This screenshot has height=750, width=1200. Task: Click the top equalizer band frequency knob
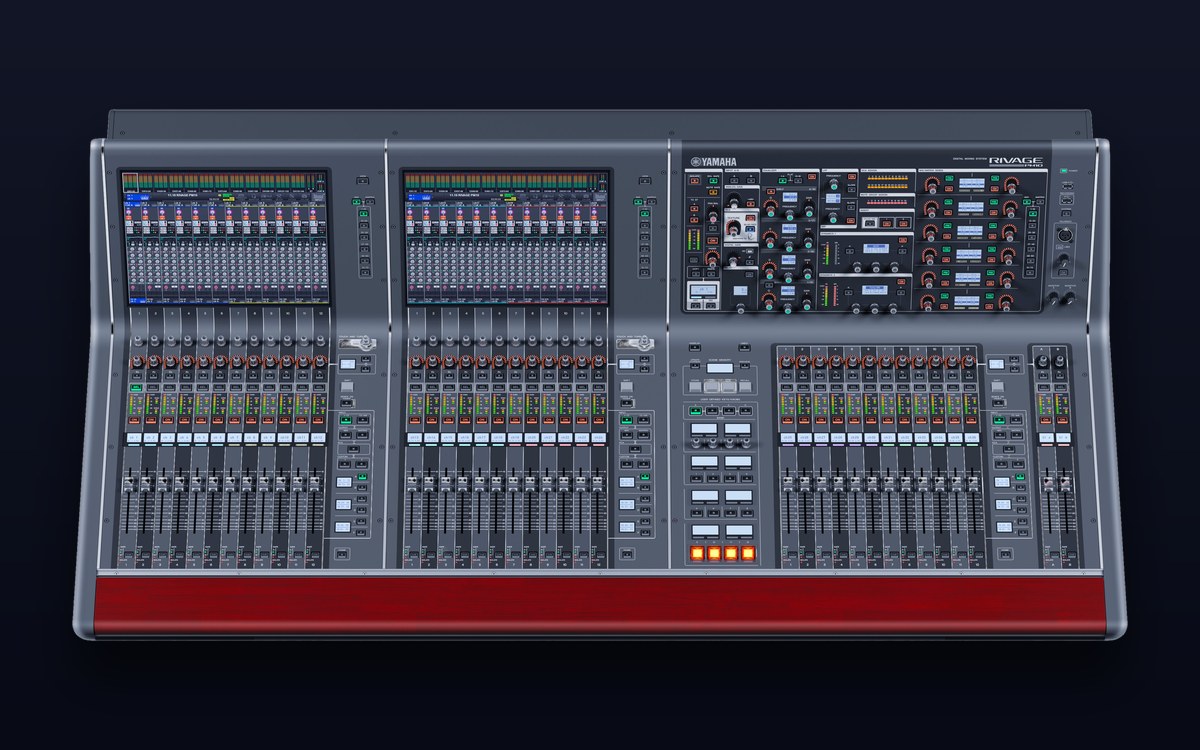pos(790,215)
